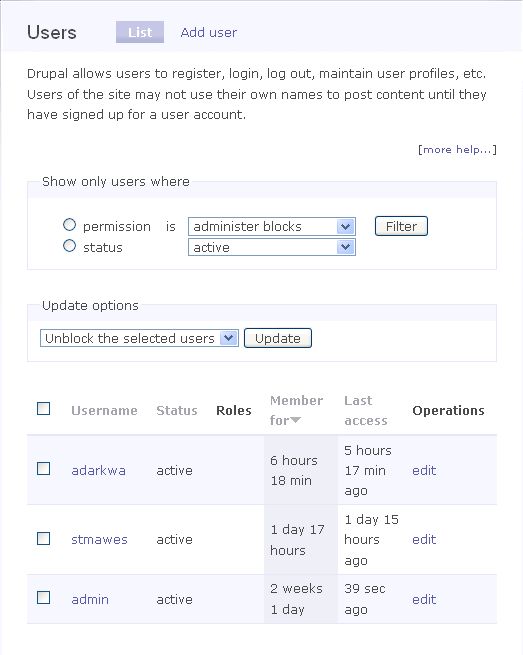Image resolution: width=523 pixels, height=655 pixels.
Task: Open the active status dropdown
Action: tap(272, 247)
